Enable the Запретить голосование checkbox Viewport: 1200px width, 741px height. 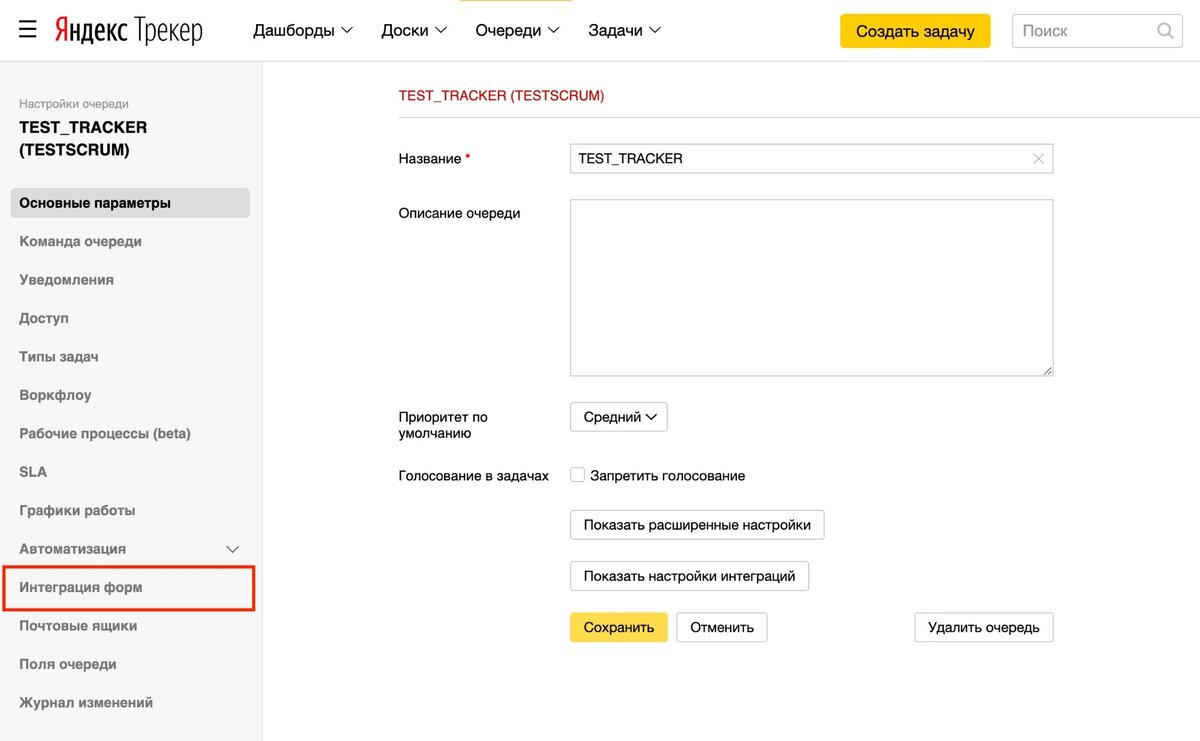pos(577,475)
